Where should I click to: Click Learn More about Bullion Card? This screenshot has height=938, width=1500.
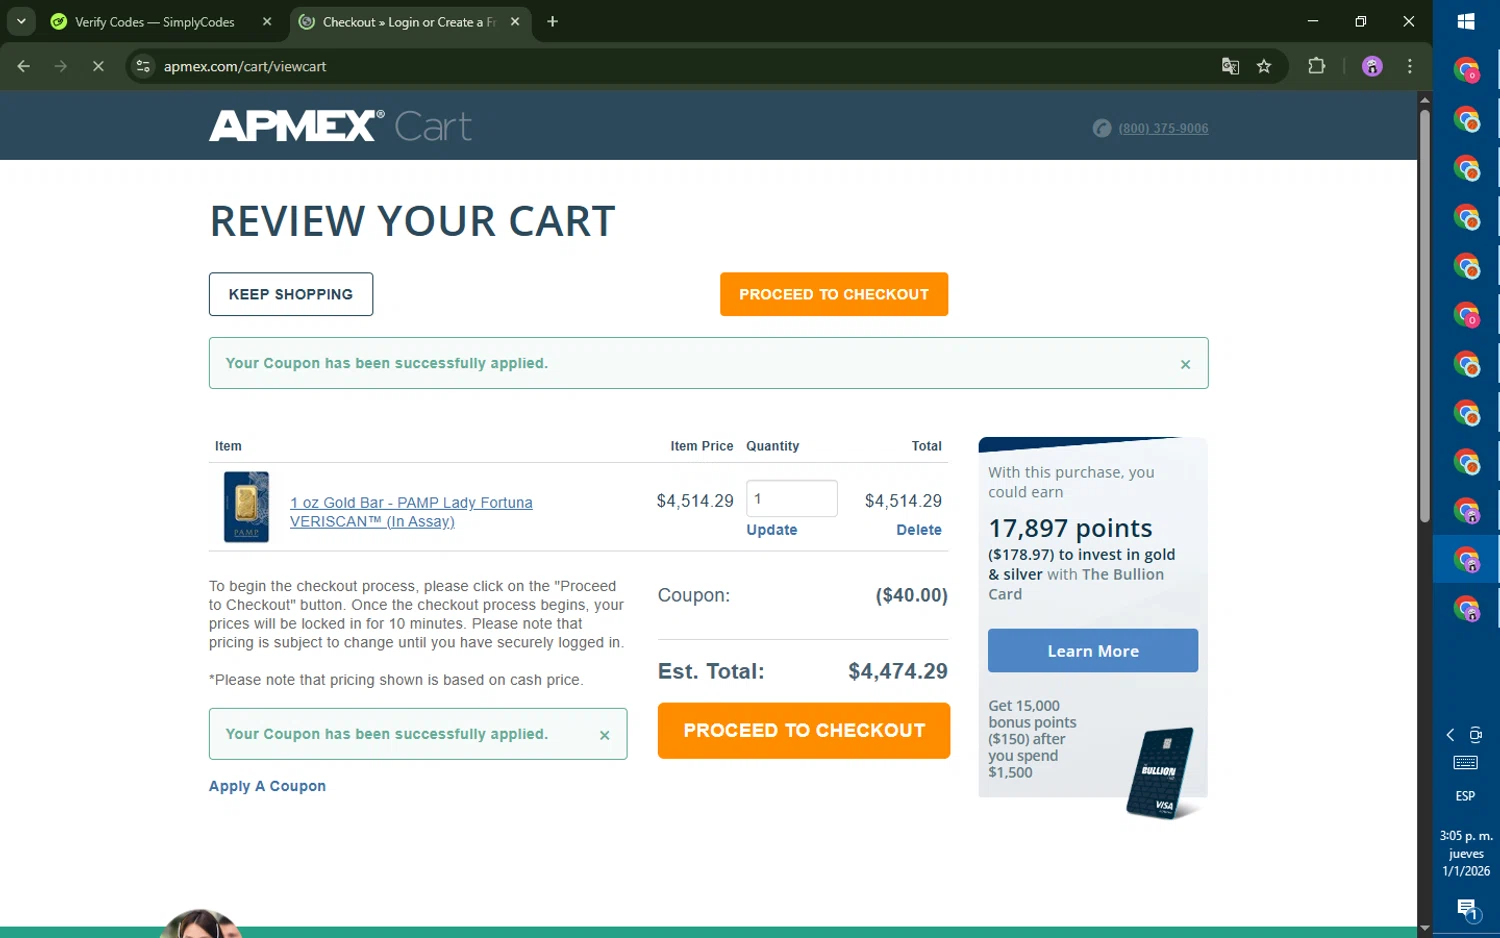click(1093, 650)
